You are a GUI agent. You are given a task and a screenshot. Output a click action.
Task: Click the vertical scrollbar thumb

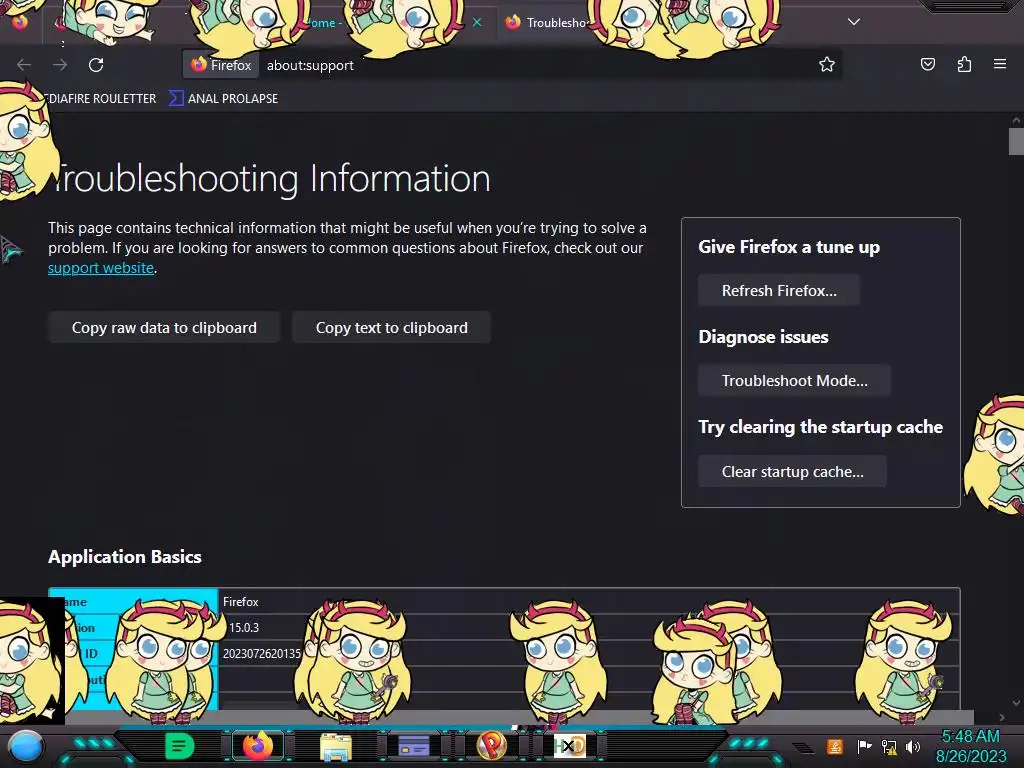tap(1016, 142)
